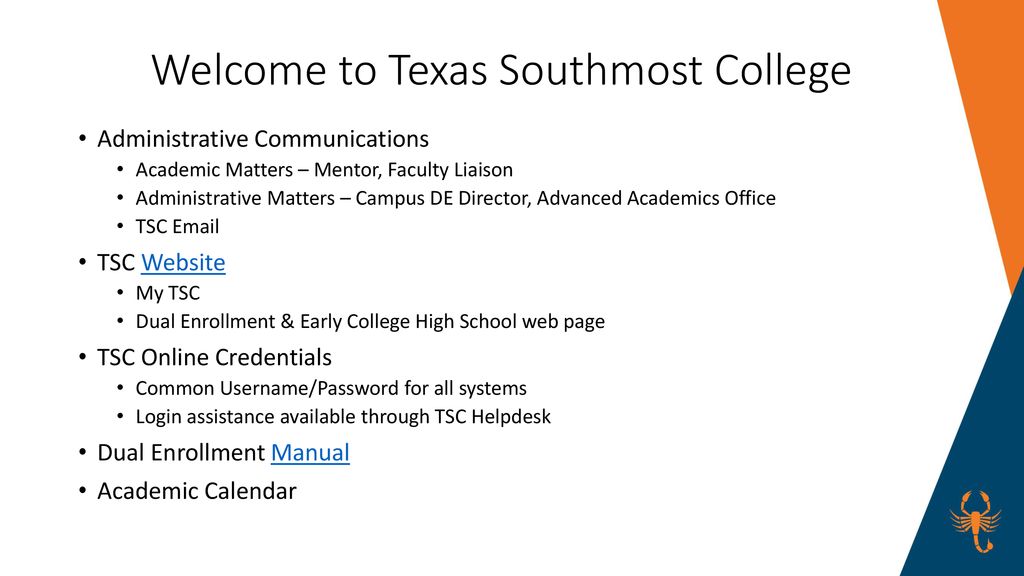Click the My TSC sub-bullet
Viewport: 1024px width, 576px height.
pos(167,293)
